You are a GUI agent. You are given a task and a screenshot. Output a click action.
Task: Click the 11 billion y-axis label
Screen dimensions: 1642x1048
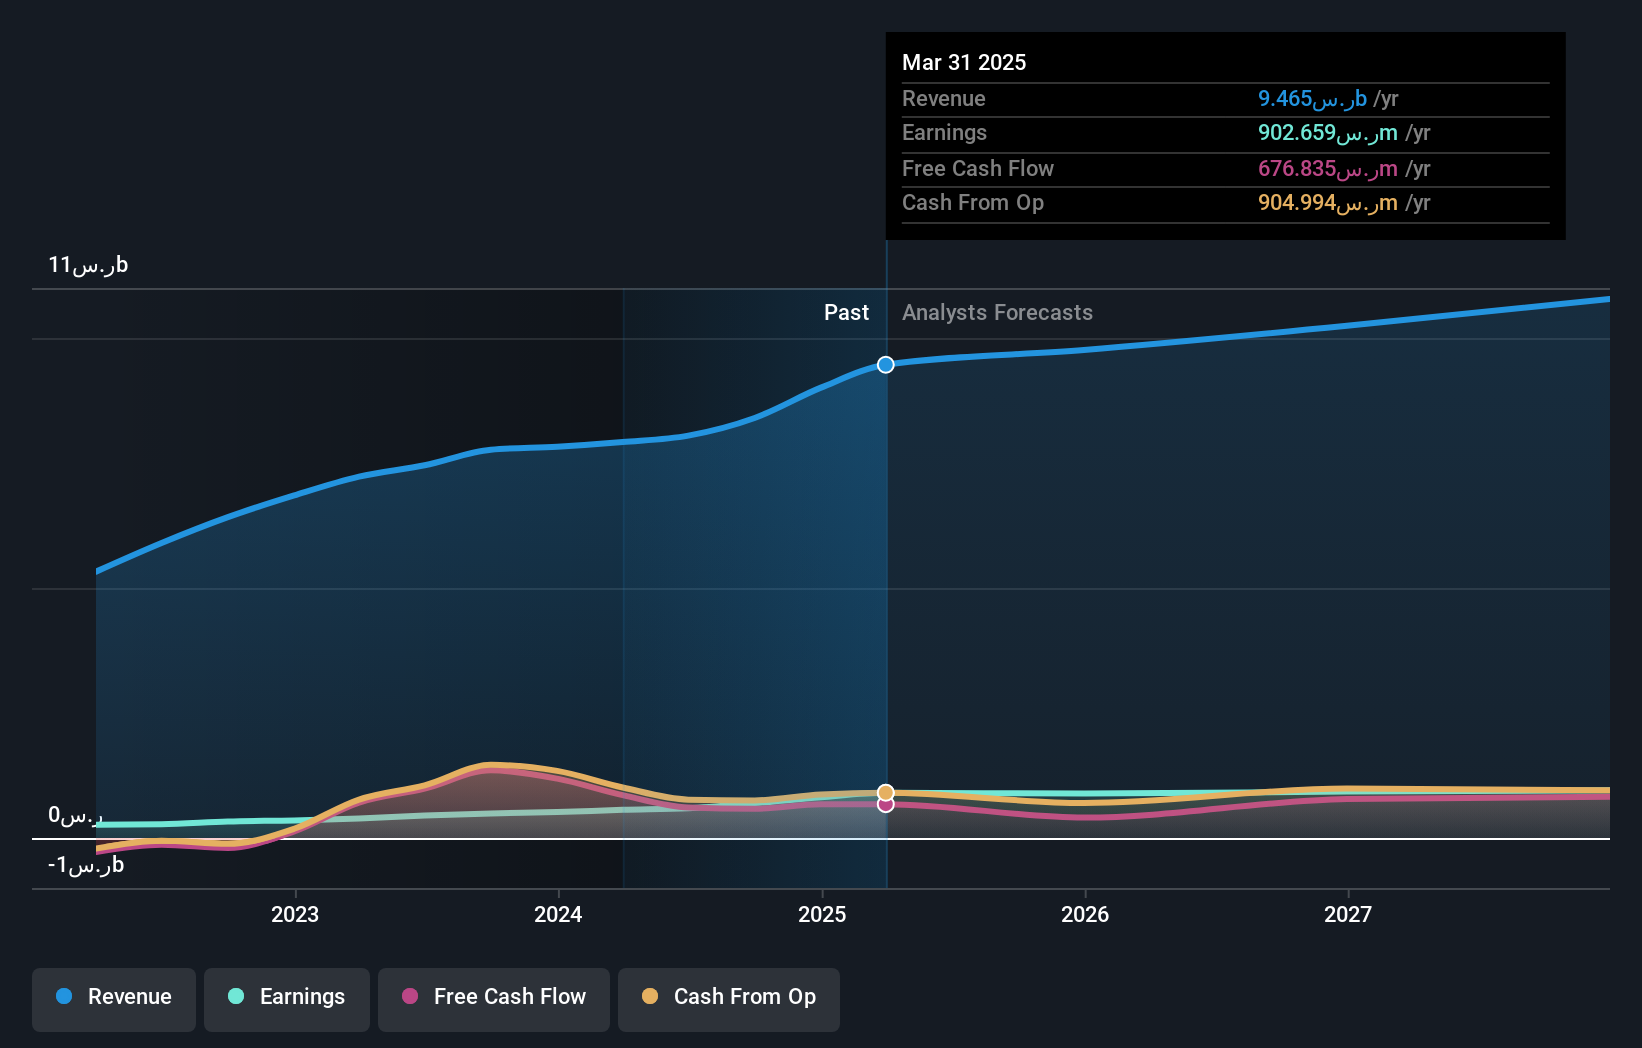[x=85, y=264]
